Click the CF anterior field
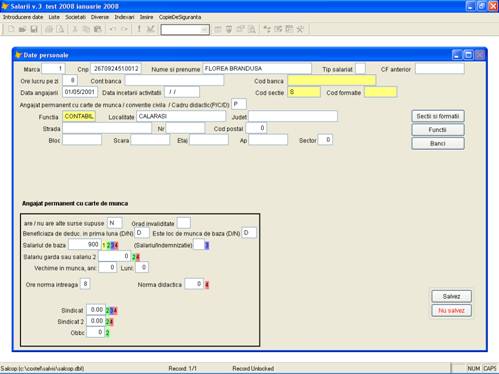Image resolution: width=499 pixels, height=374 pixels. click(x=440, y=69)
